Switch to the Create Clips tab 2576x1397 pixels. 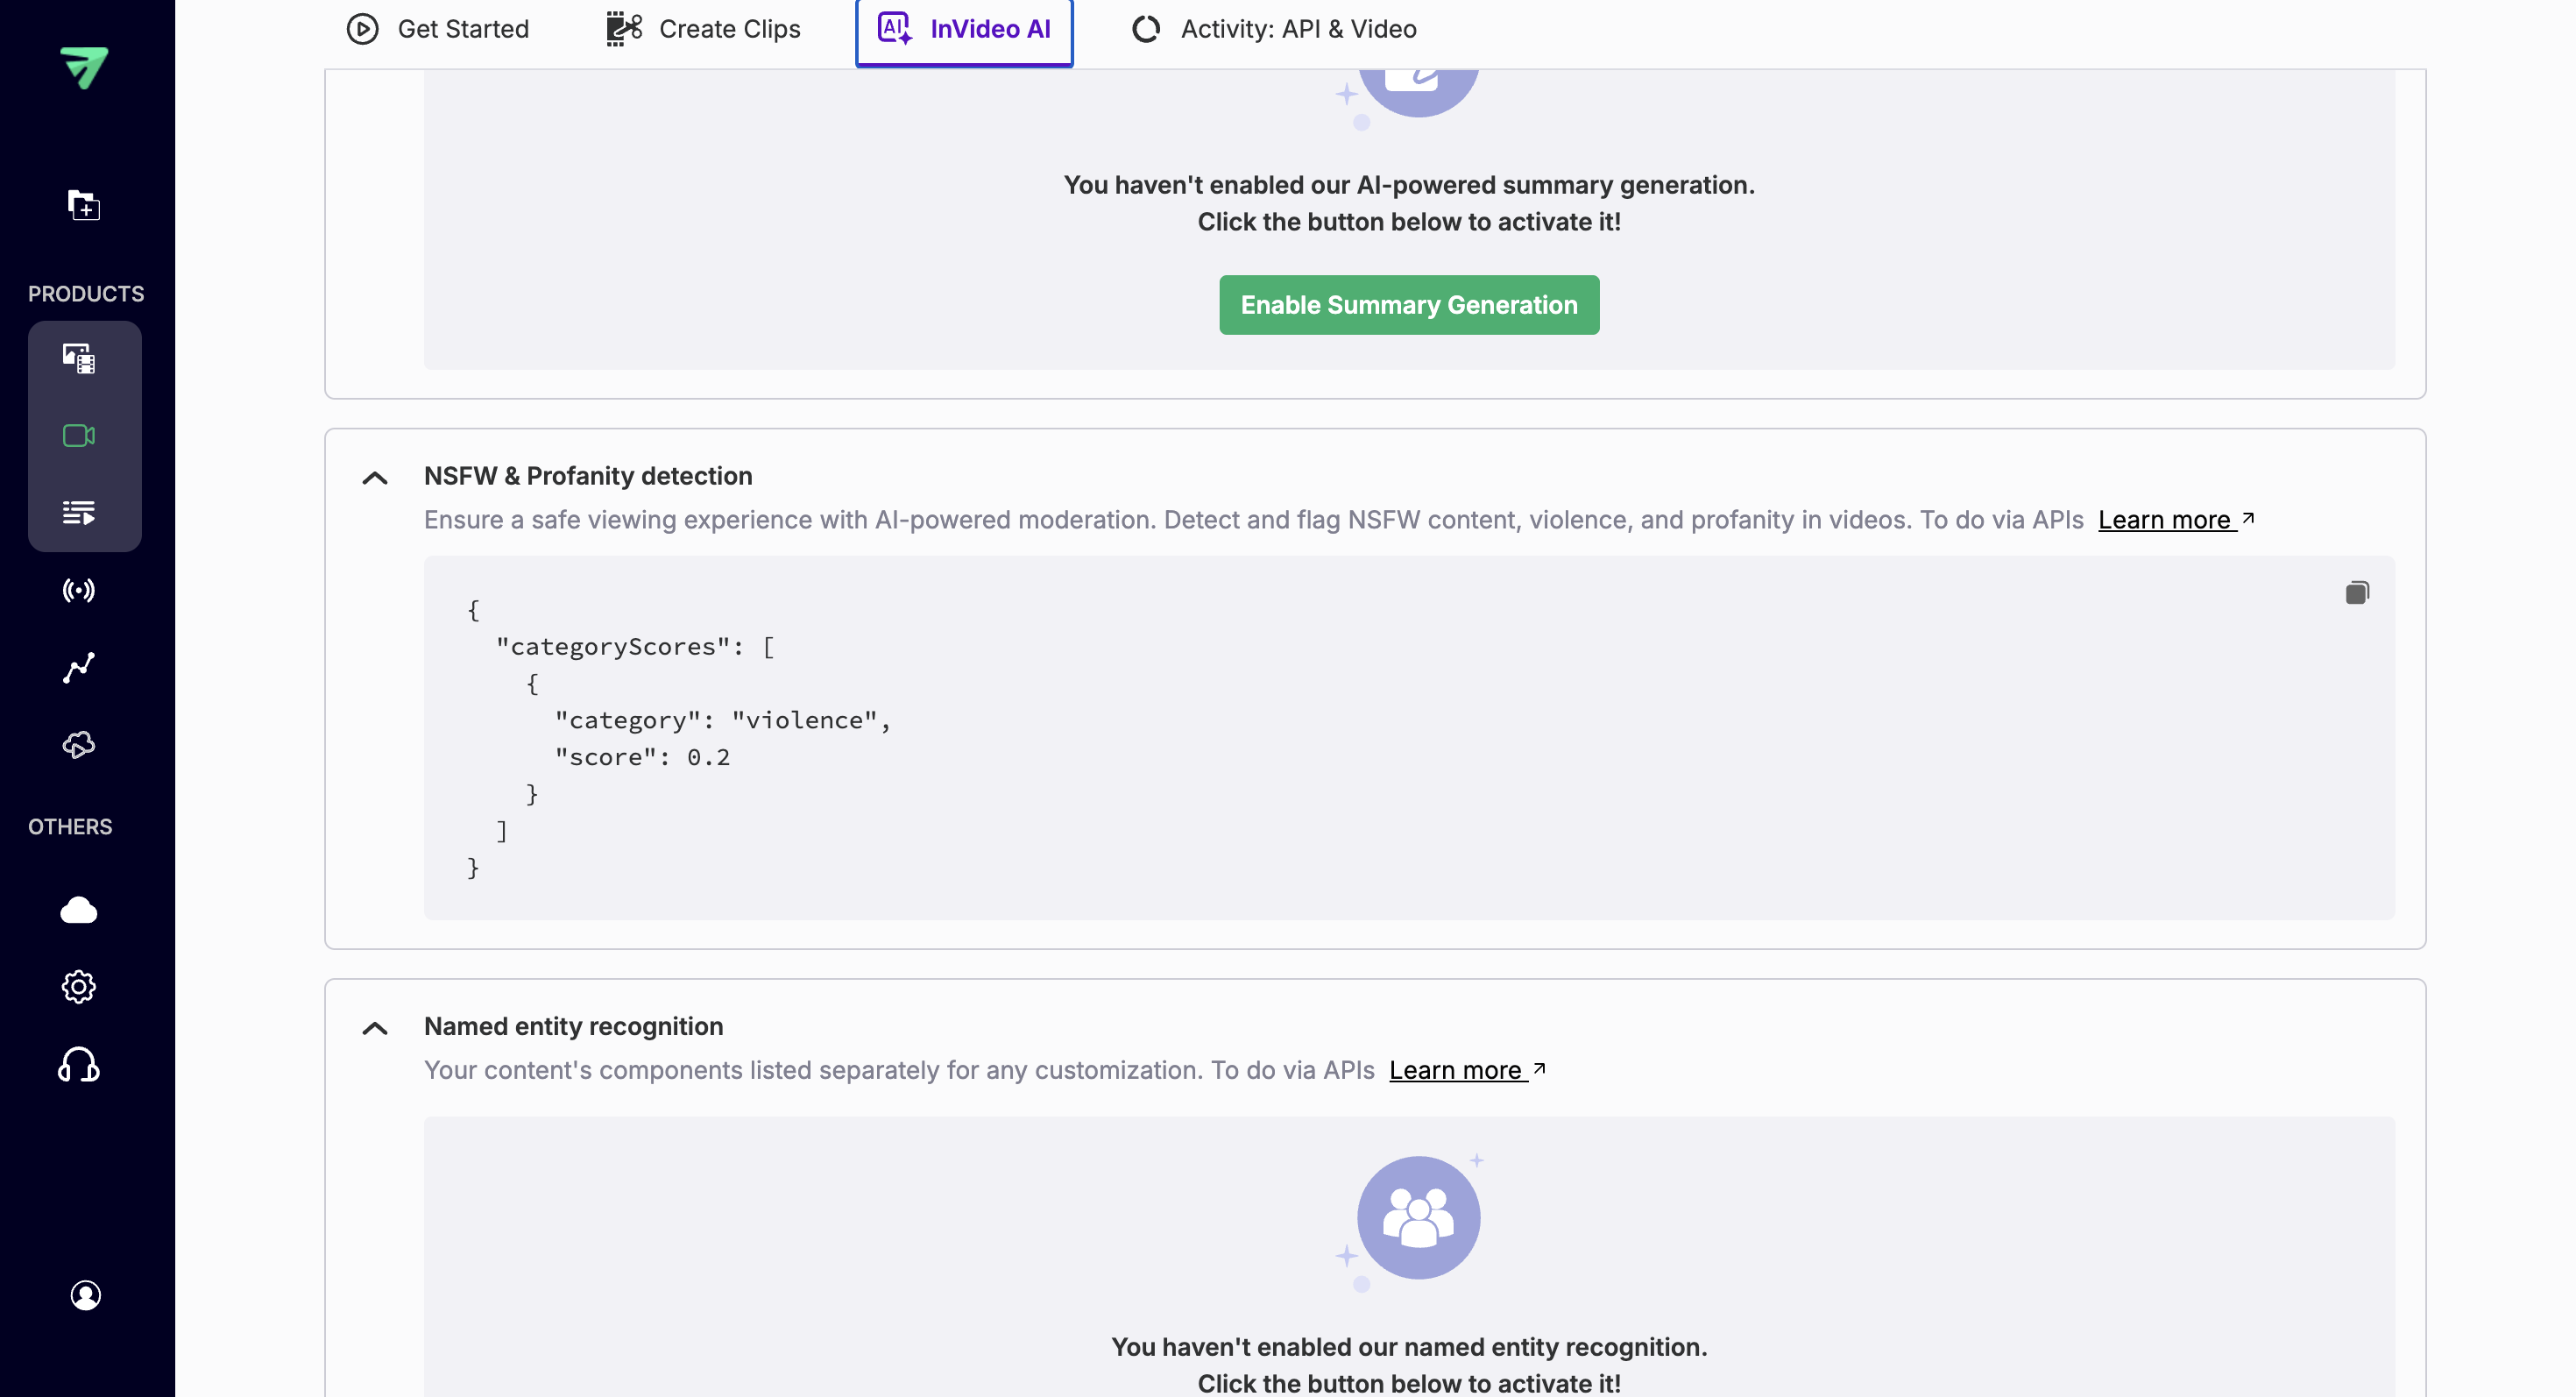pos(703,29)
